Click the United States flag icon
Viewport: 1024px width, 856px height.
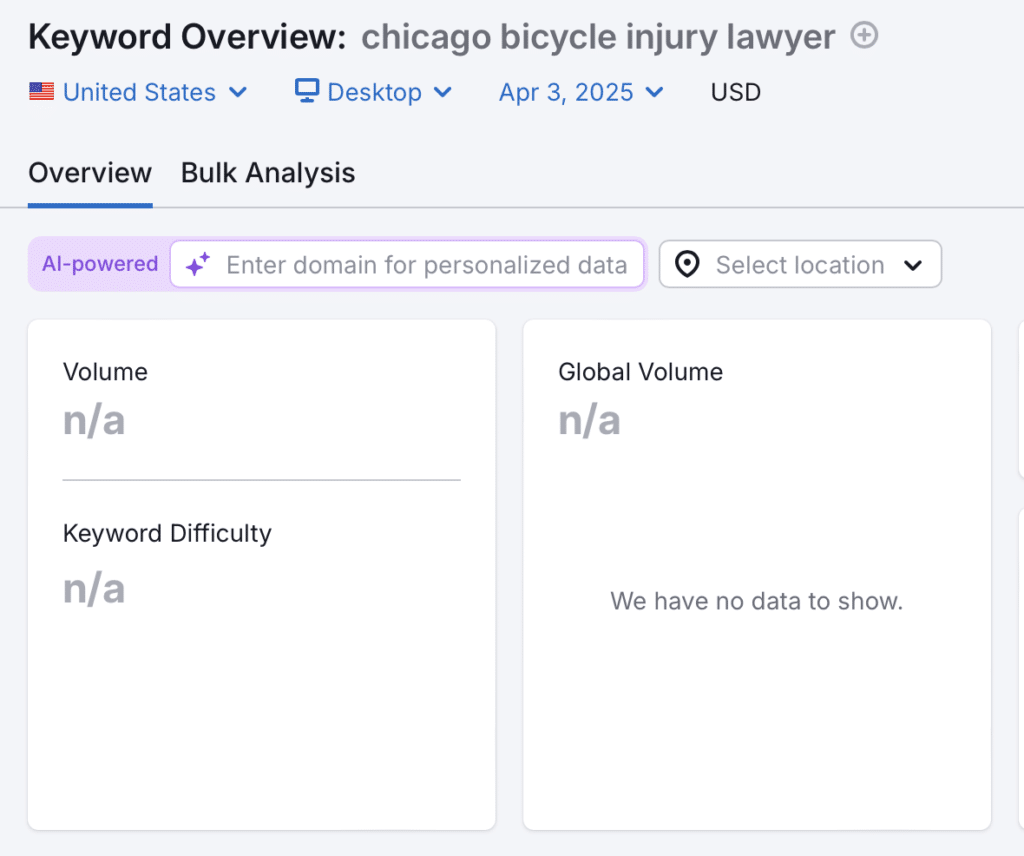pyautogui.click(x=41, y=92)
